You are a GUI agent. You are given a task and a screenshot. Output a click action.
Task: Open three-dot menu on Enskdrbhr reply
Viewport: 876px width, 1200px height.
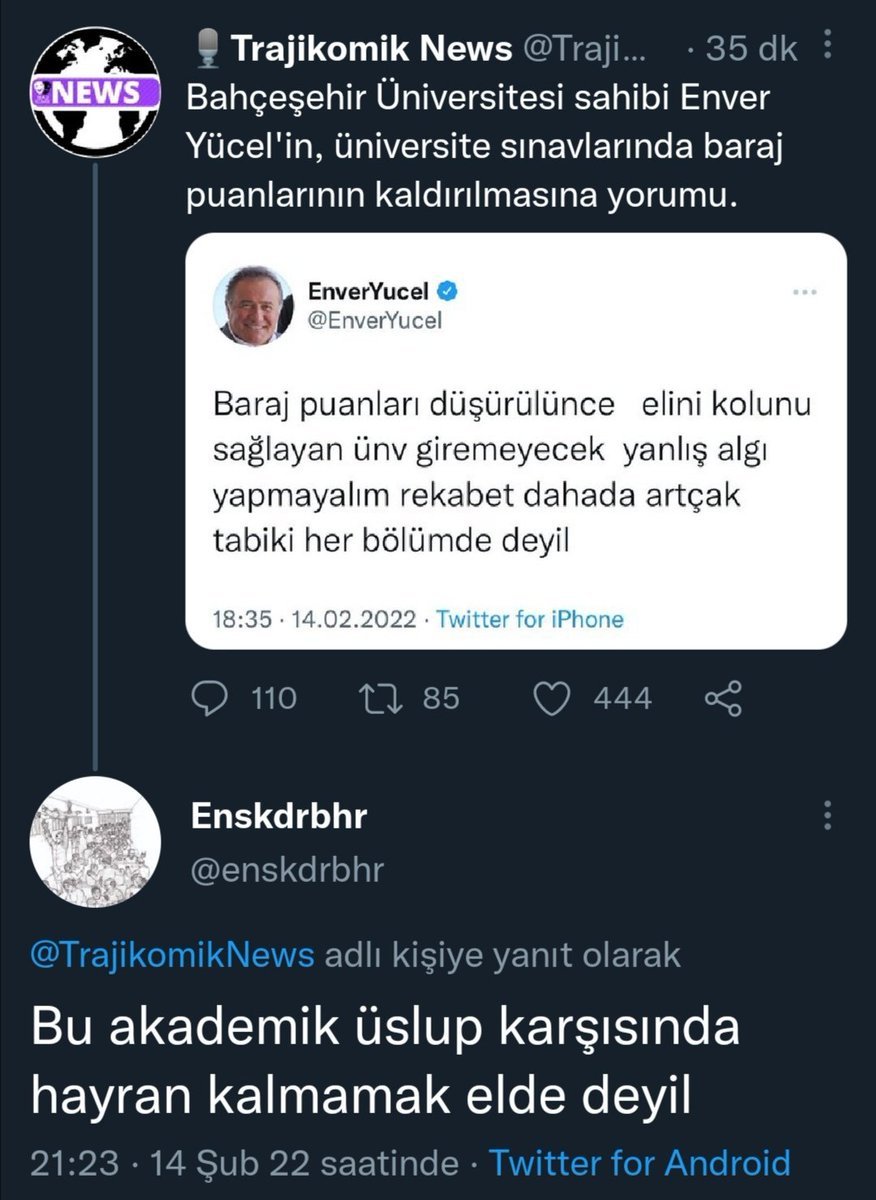tap(828, 815)
